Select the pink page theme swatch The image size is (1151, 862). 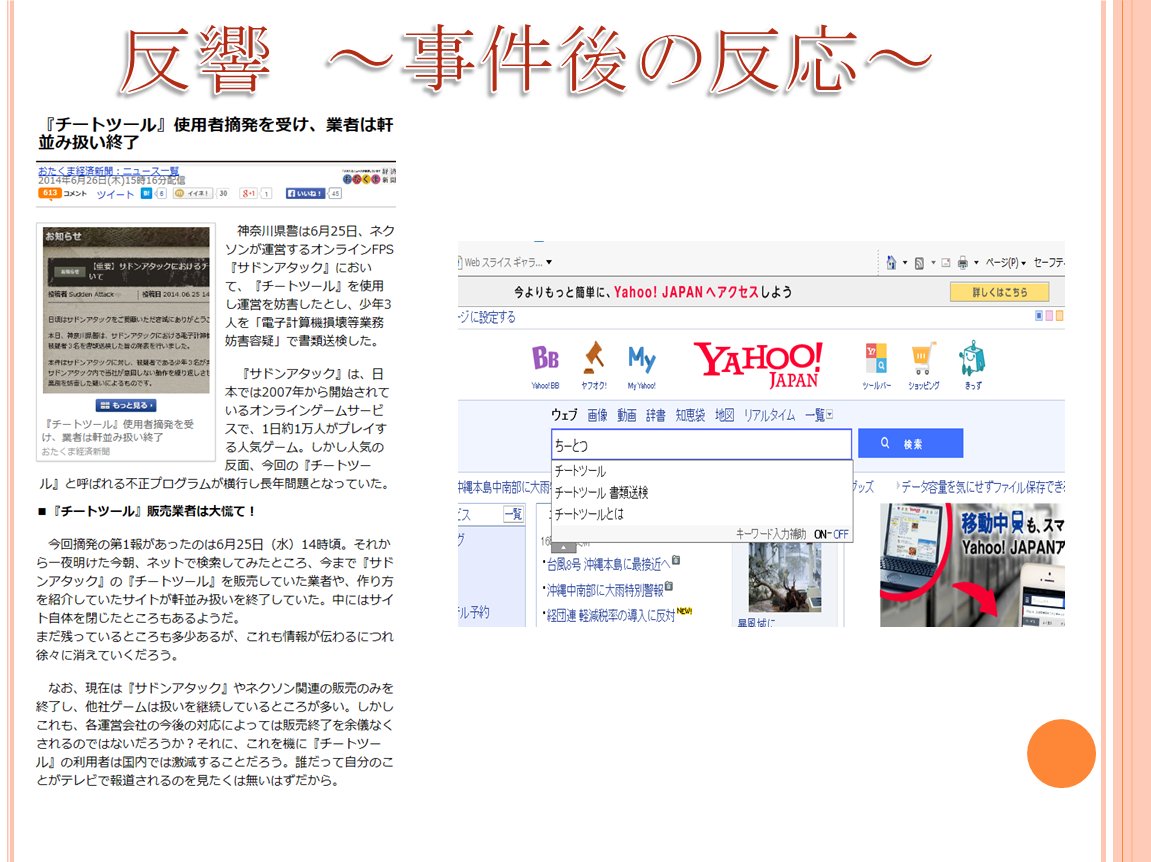1049,316
